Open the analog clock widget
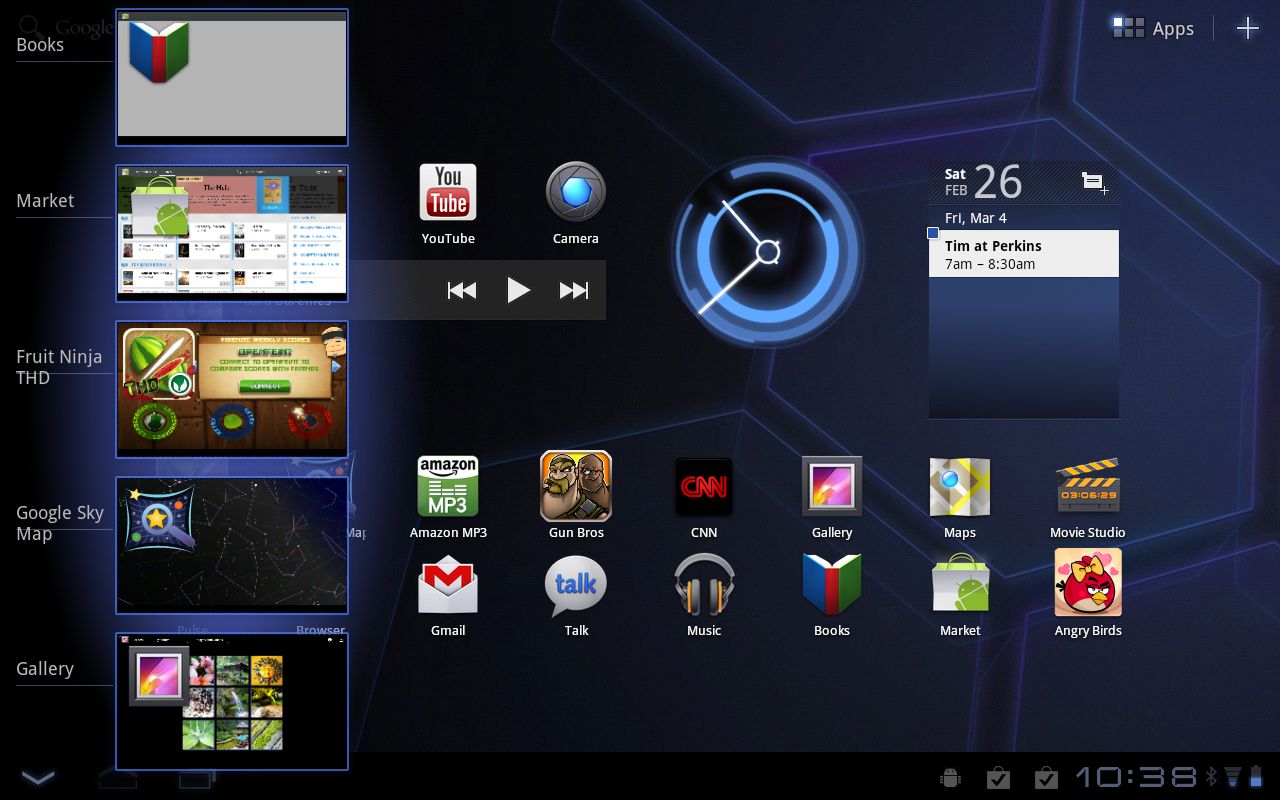This screenshot has width=1280, height=800. coord(767,251)
